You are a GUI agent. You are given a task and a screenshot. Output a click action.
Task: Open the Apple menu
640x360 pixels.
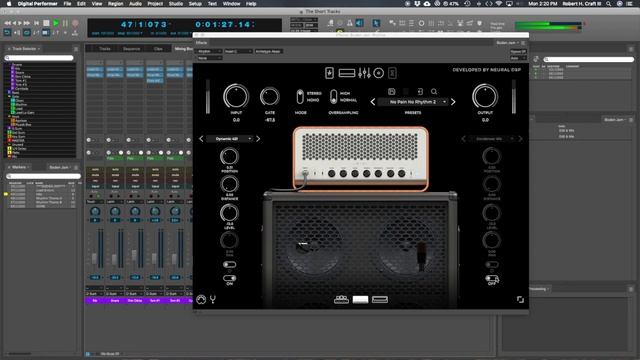pos(9,4)
